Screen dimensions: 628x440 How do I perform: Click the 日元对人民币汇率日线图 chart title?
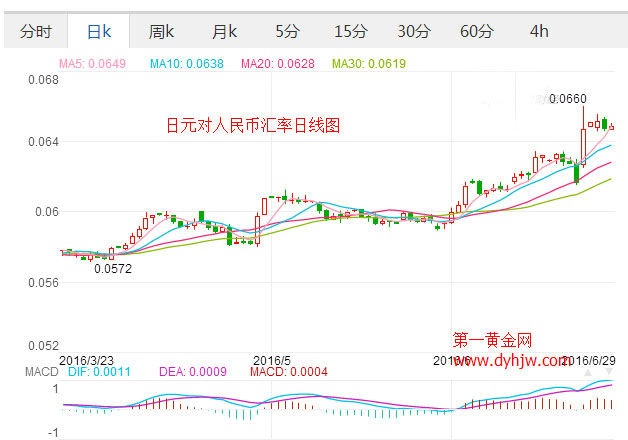[253, 125]
